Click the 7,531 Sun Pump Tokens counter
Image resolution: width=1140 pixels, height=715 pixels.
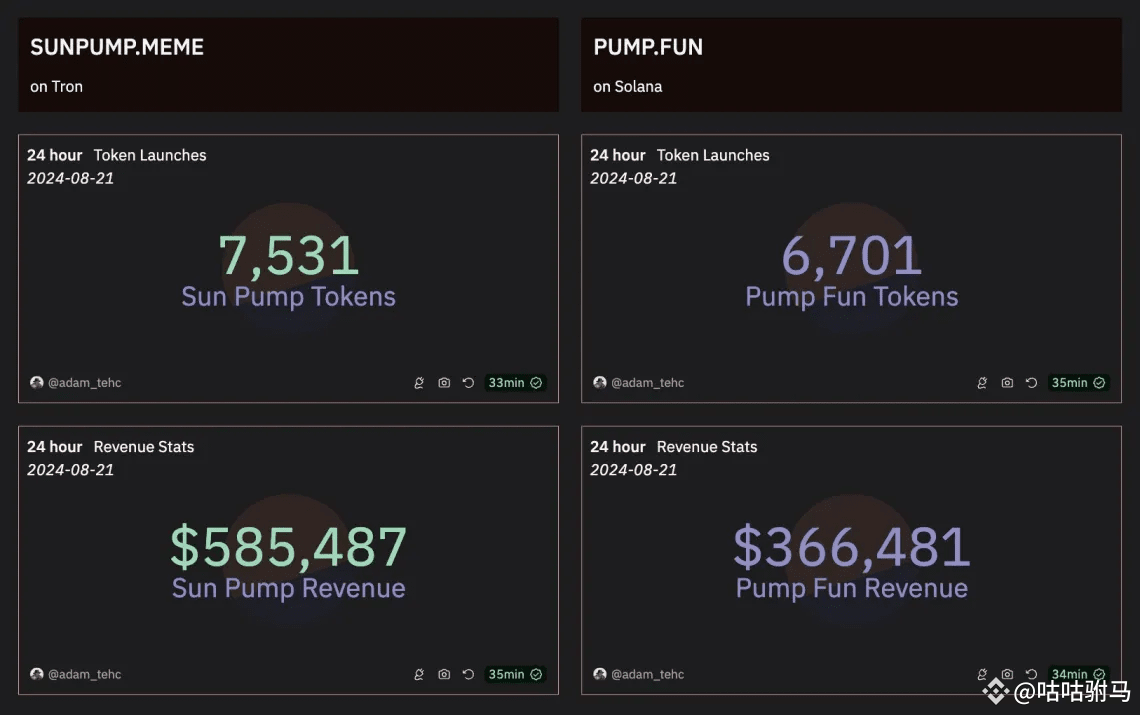click(288, 256)
